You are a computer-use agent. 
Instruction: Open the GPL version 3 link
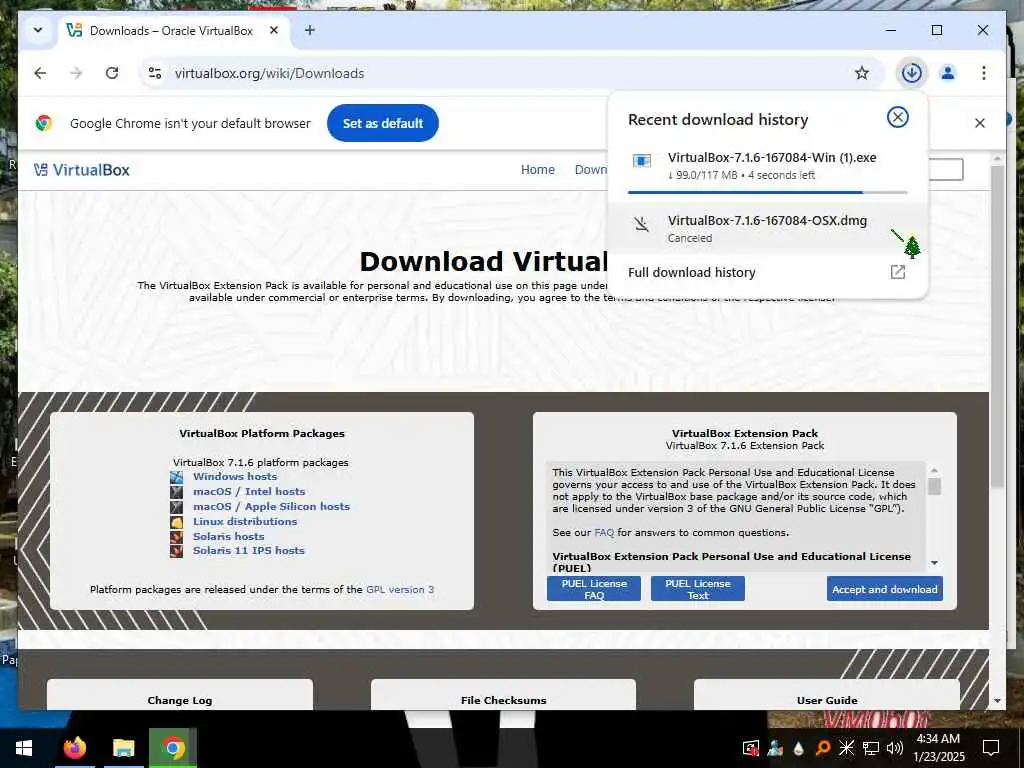tap(400, 589)
